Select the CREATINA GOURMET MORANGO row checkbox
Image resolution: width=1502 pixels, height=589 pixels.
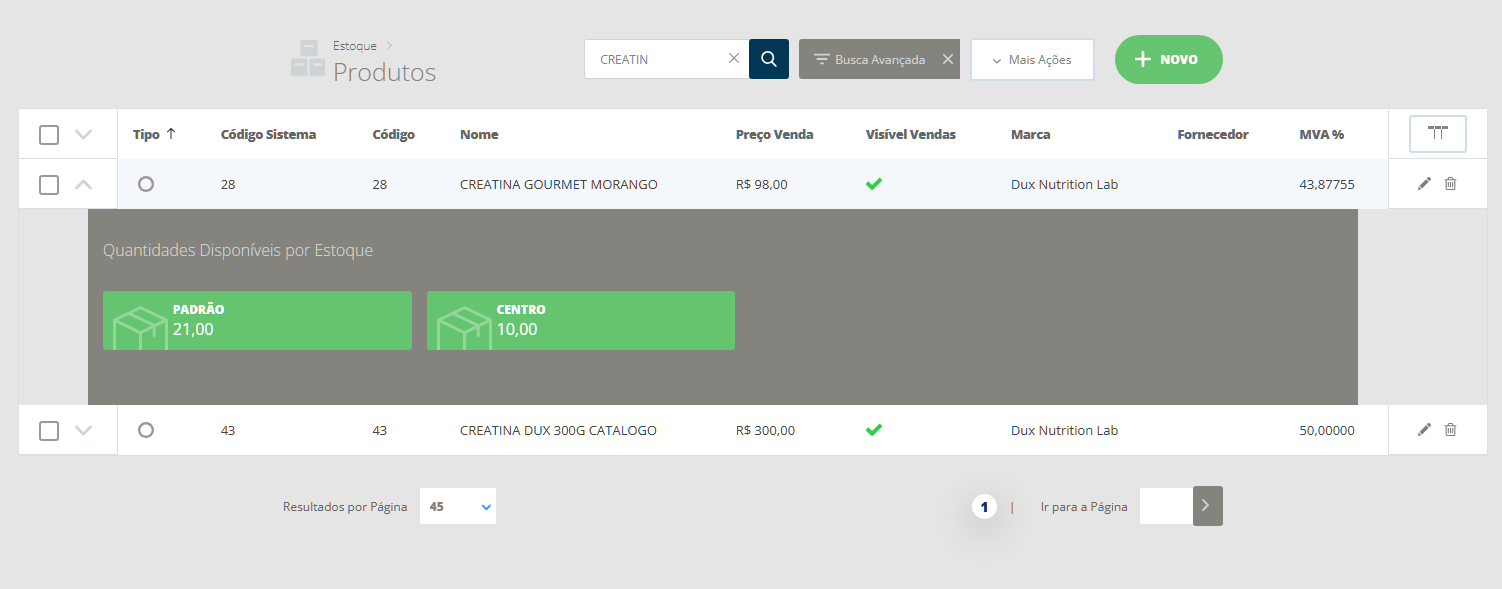[49, 185]
